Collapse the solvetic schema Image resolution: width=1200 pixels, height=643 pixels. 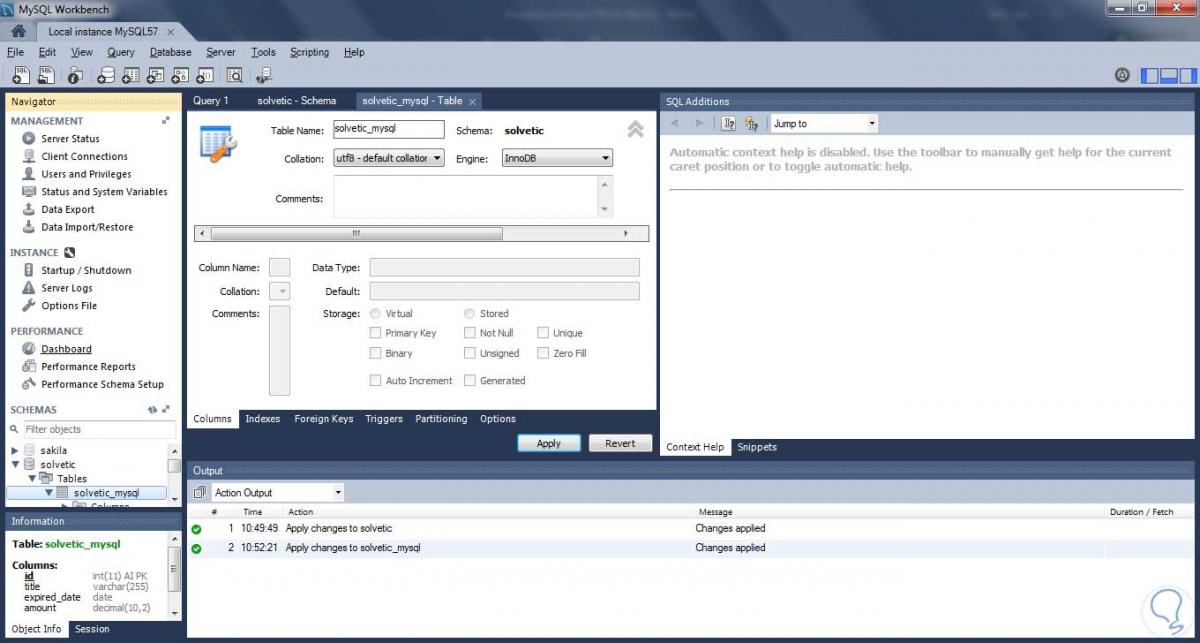click(x=15, y=465)
